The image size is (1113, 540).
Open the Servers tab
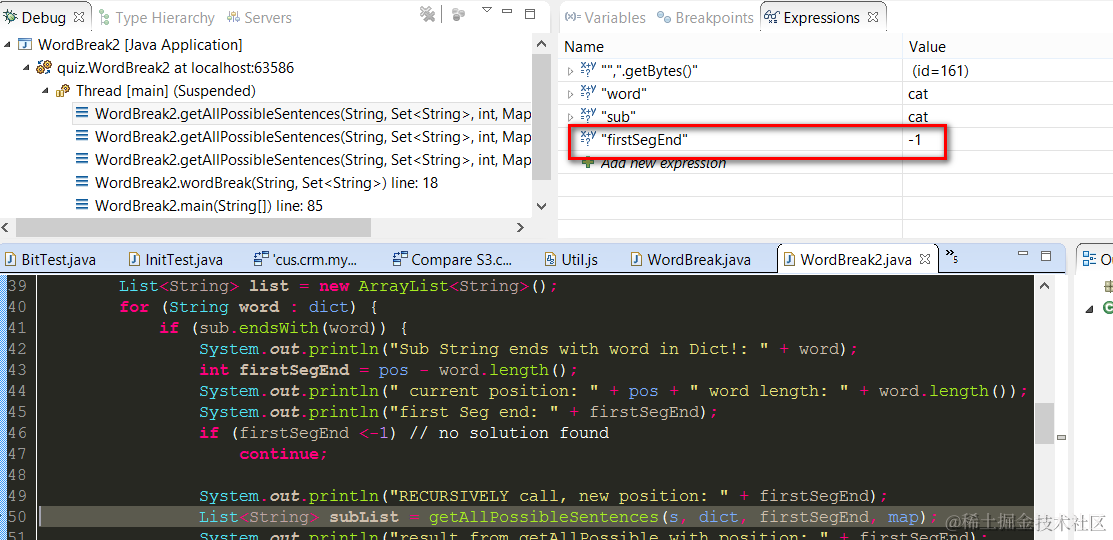[259, 17]
